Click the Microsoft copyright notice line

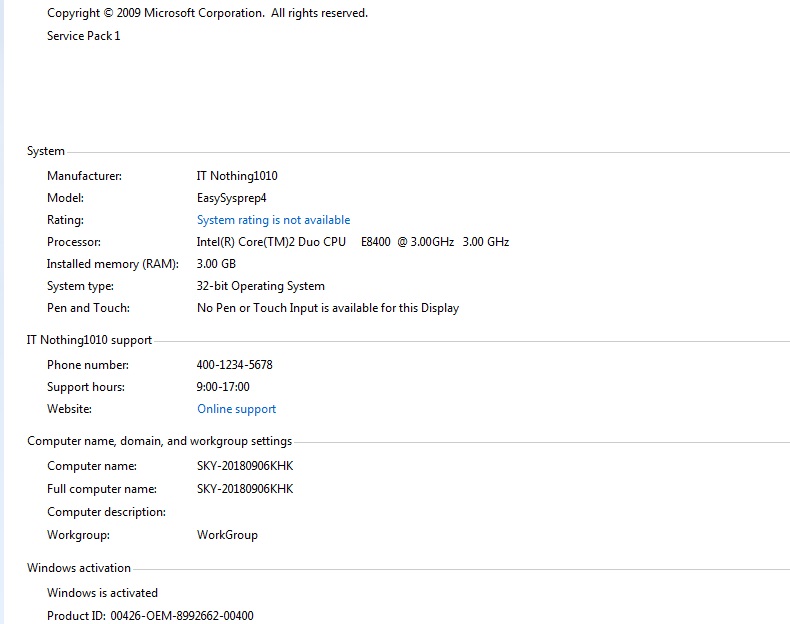207,13
